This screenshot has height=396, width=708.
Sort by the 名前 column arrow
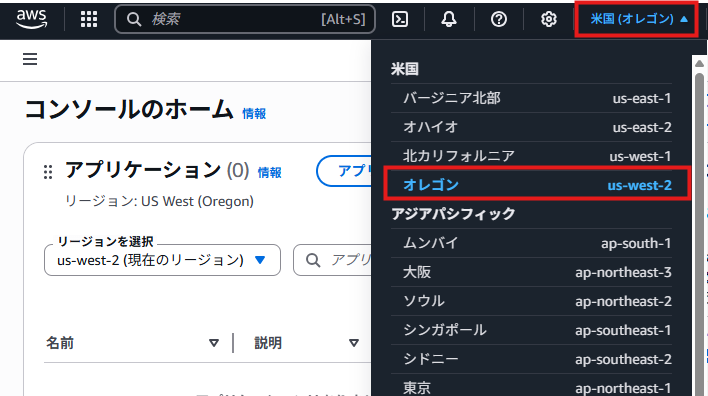click(214, 343)
